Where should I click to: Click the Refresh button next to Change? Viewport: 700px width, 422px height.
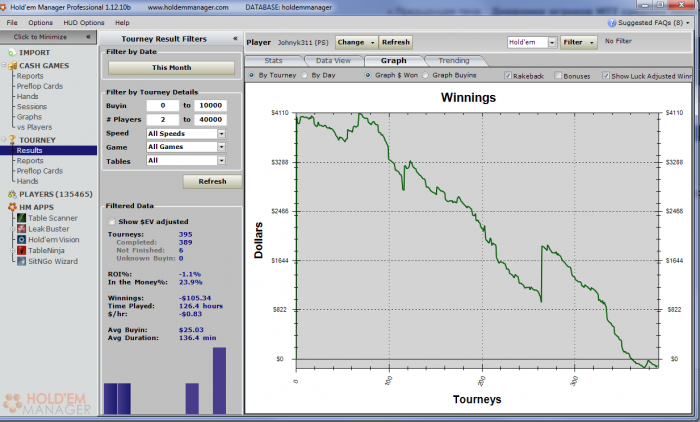tap(396, 42)
